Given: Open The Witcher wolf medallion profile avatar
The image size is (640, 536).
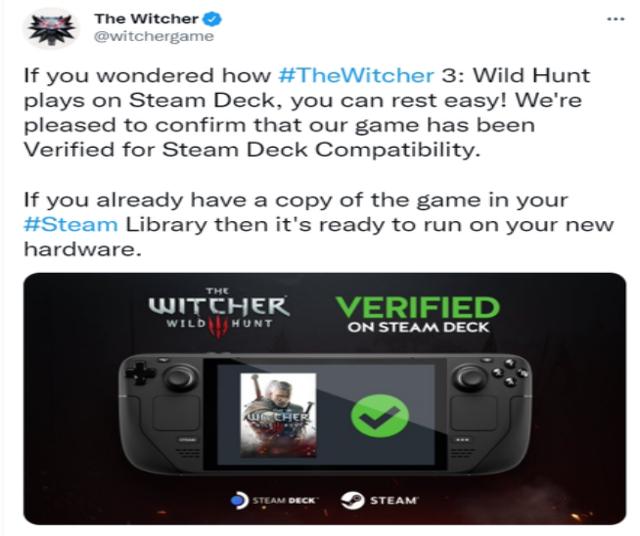Looking at the screenshot, I should (x=51, y=29).
